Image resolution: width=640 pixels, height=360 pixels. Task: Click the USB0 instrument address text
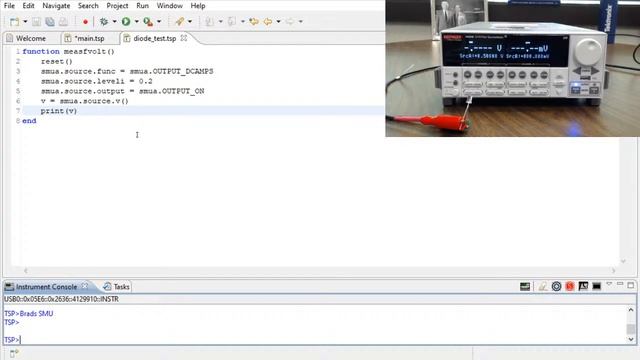tap(61, 299)
